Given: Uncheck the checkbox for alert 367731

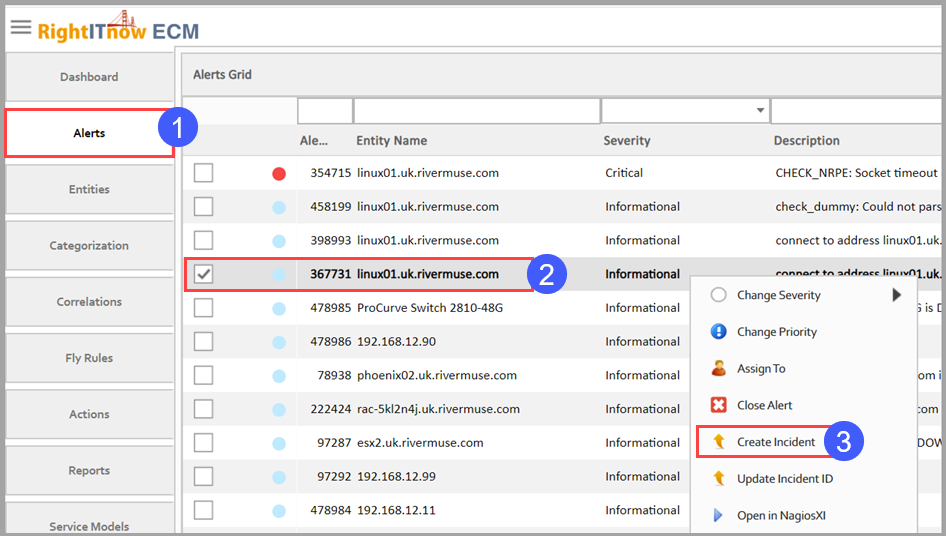Looking at the screenshot, I should (x=203, y=274).
